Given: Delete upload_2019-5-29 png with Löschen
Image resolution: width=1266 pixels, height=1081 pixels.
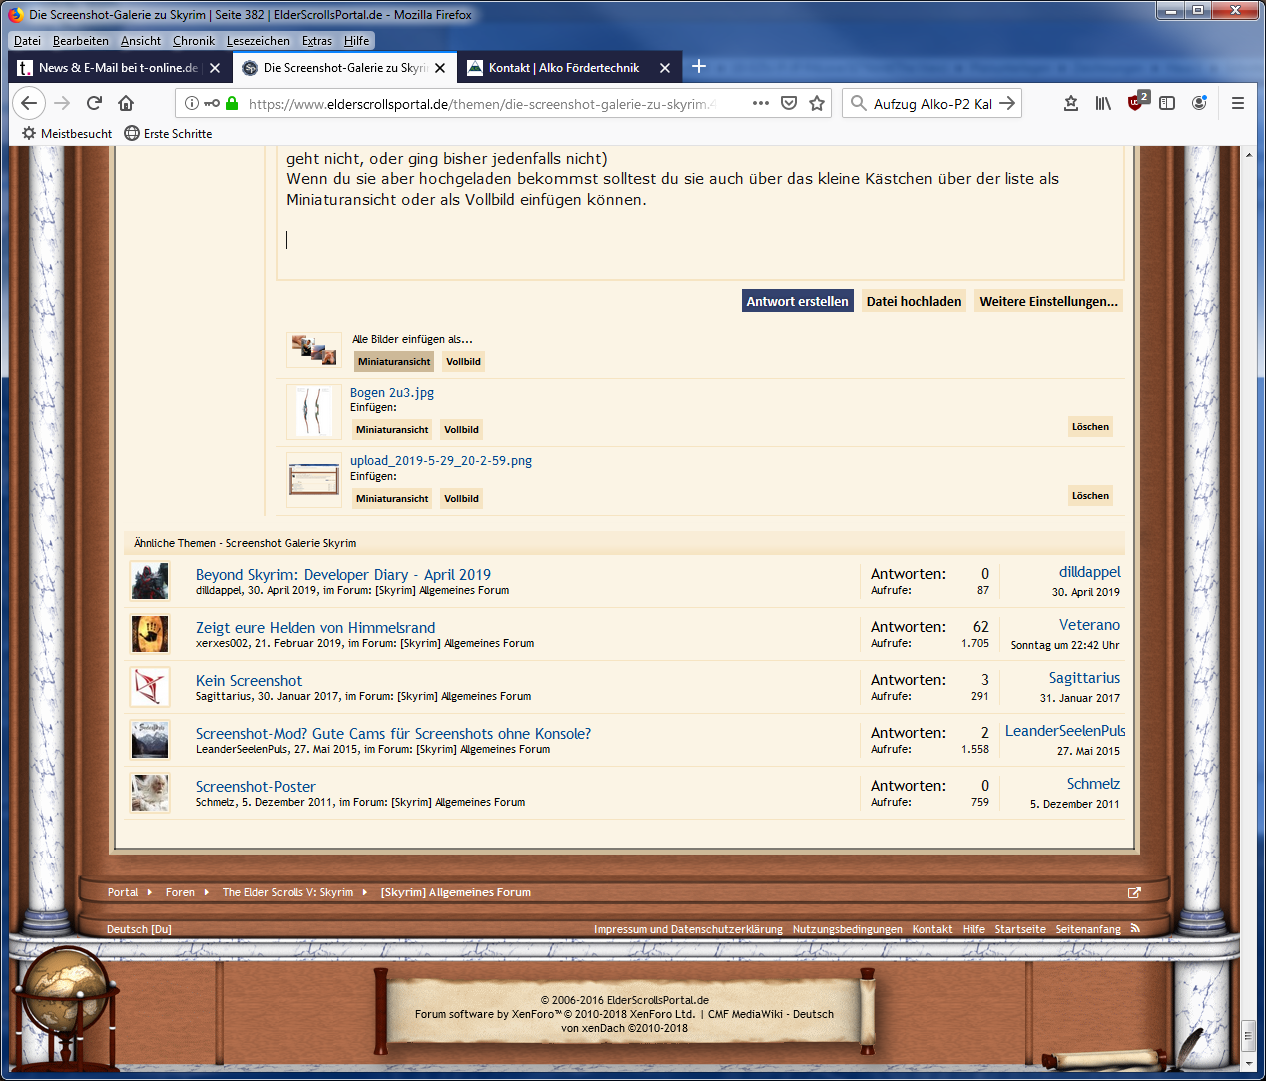Looking at the screenshot, I should coord(1090,495).
